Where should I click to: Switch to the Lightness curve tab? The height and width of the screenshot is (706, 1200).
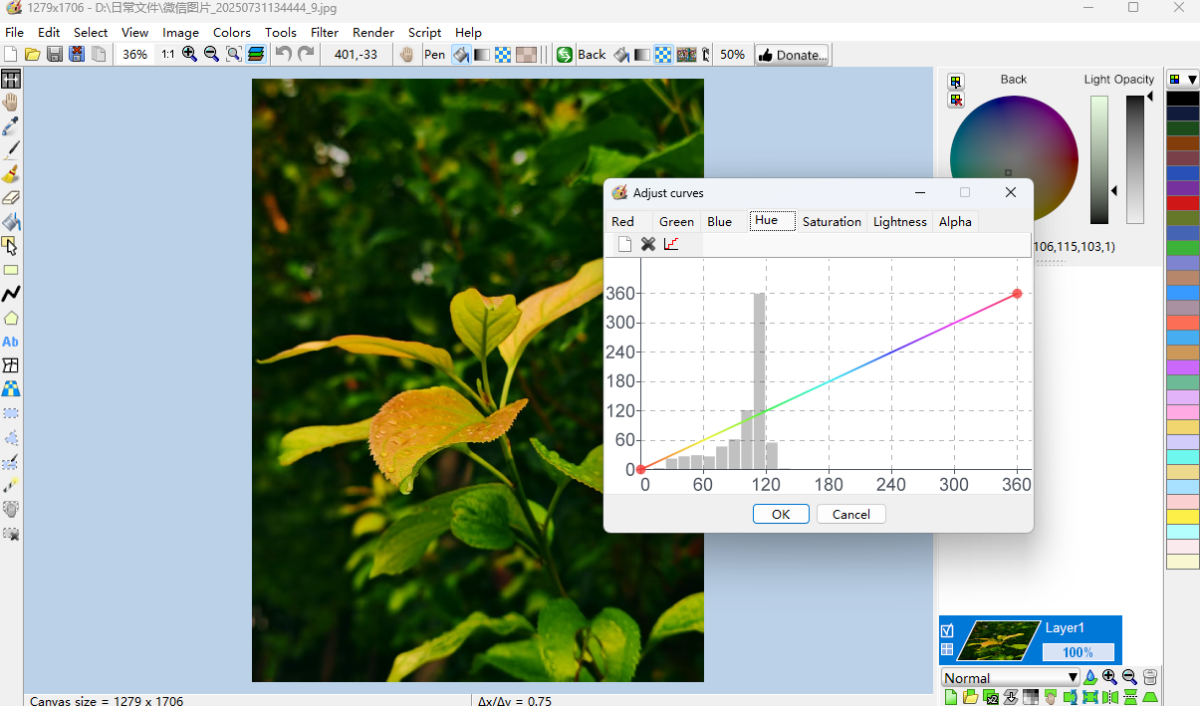click(899, 221)
